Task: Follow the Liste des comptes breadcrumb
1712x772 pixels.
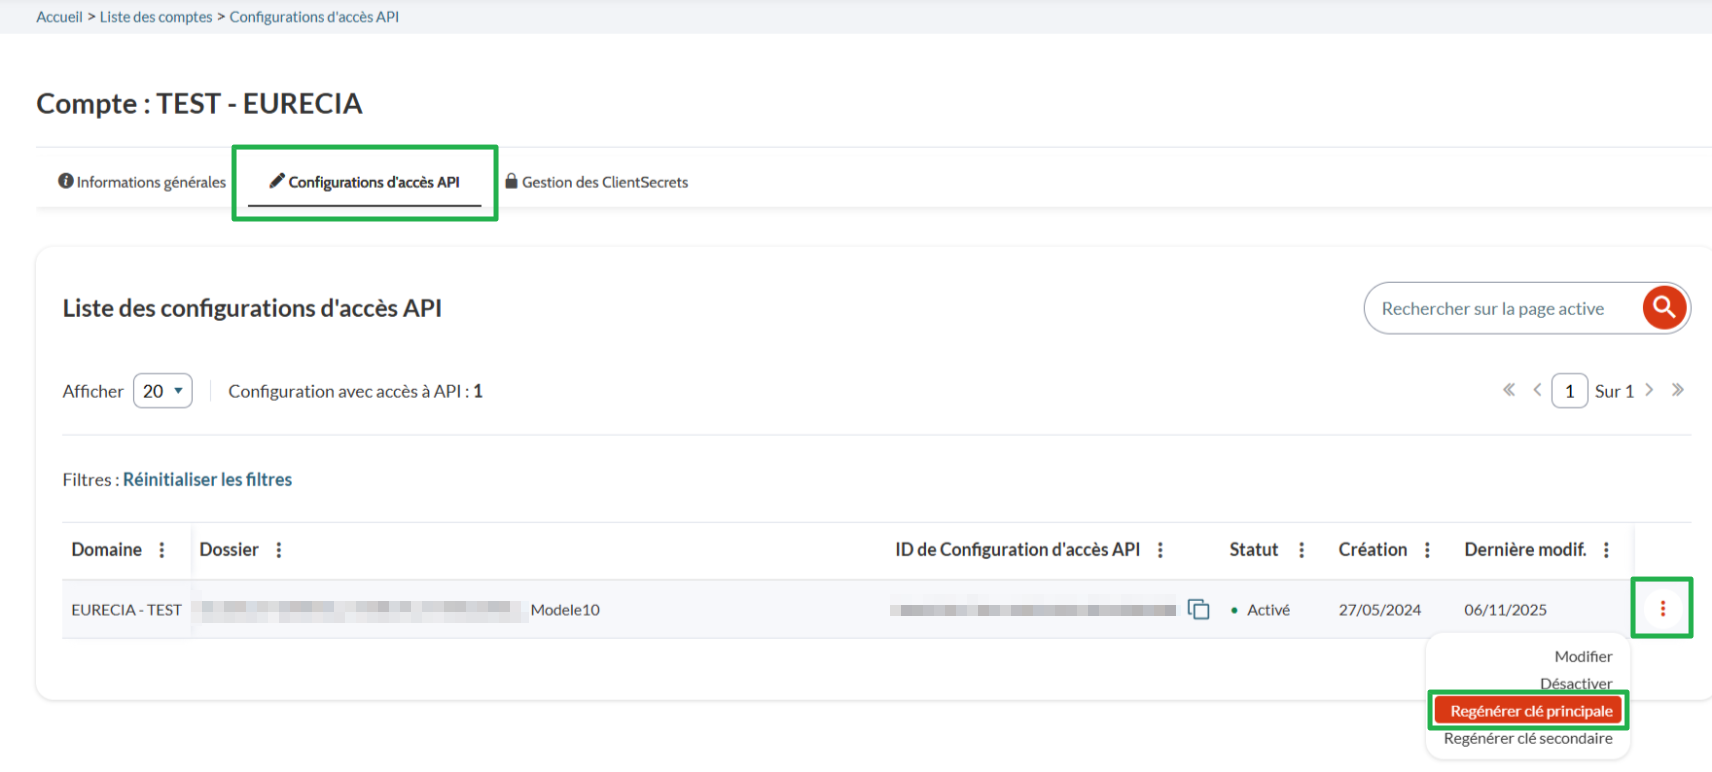Action: 156,17
